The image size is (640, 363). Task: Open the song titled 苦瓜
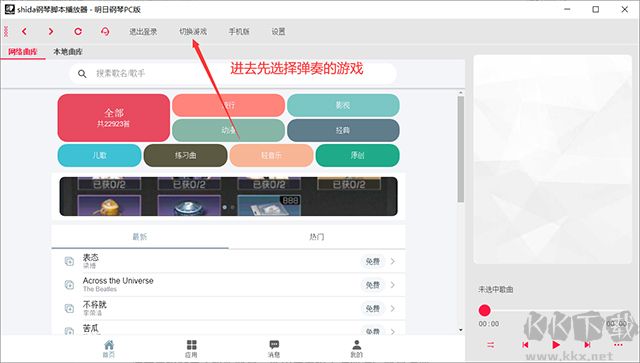(x=91, y=328)
